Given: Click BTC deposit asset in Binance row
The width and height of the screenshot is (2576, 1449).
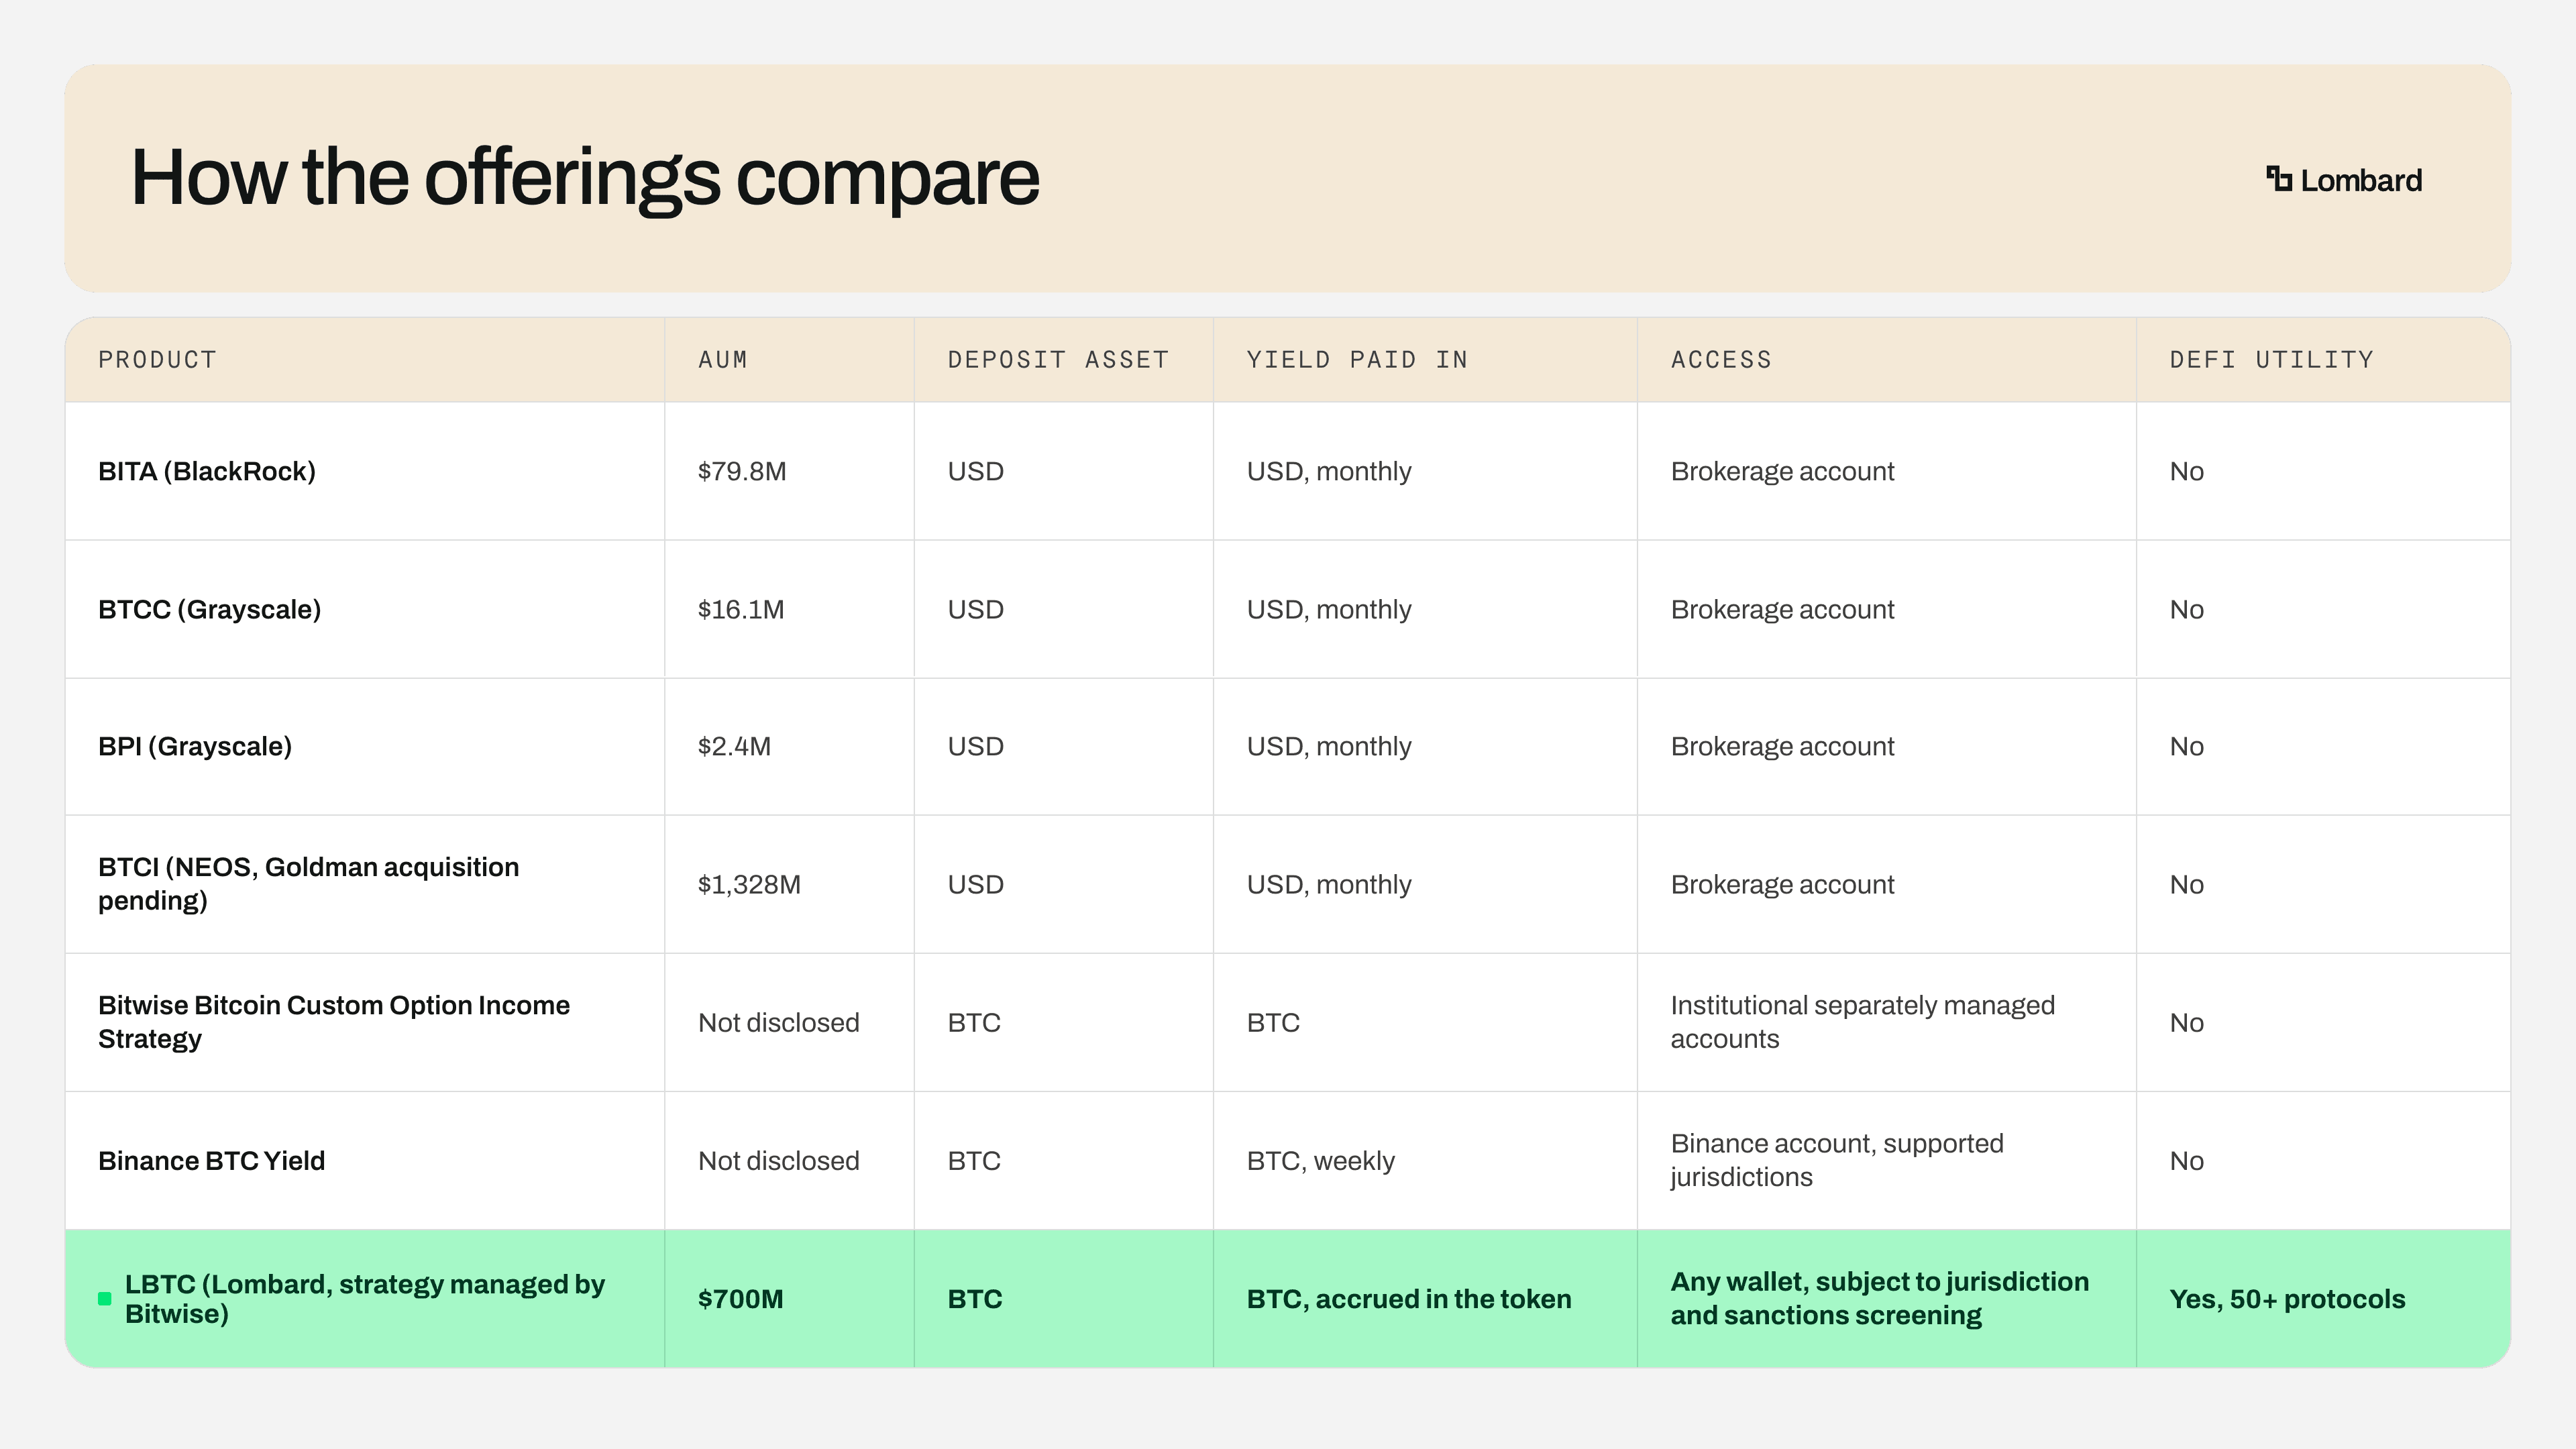Looking at the screenshot, I should 974,1161.
